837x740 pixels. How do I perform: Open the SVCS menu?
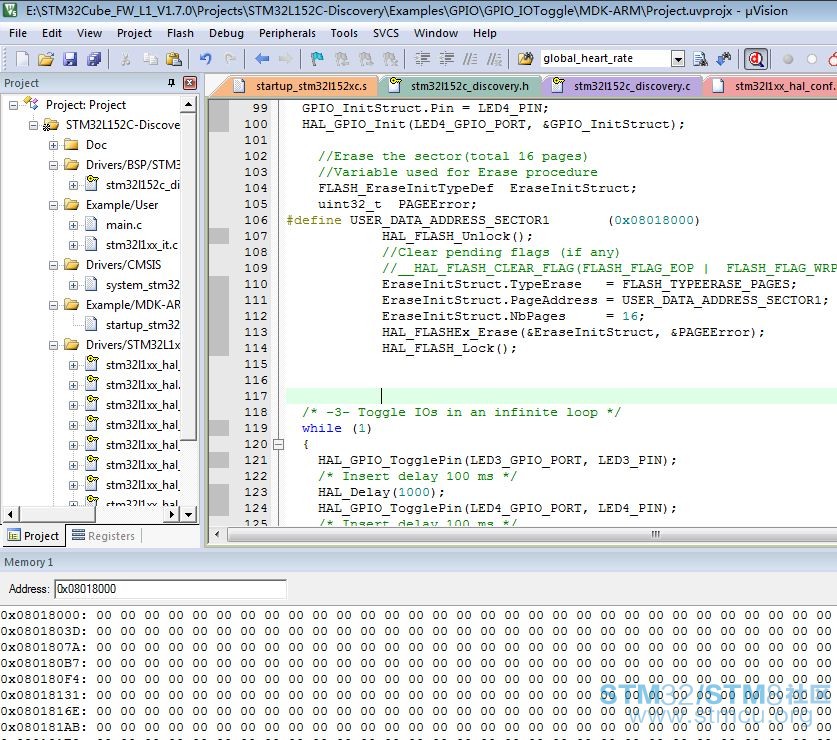pyautogui.click(x=385, y=33)
